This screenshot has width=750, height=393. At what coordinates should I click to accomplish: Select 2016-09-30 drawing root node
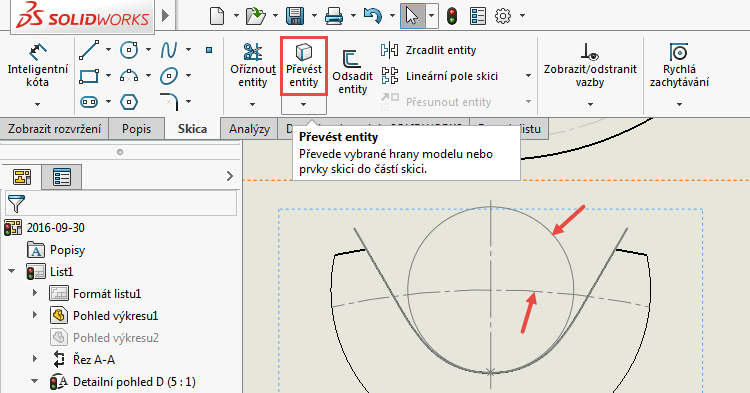pyautogui.click(x=44, y=228)
